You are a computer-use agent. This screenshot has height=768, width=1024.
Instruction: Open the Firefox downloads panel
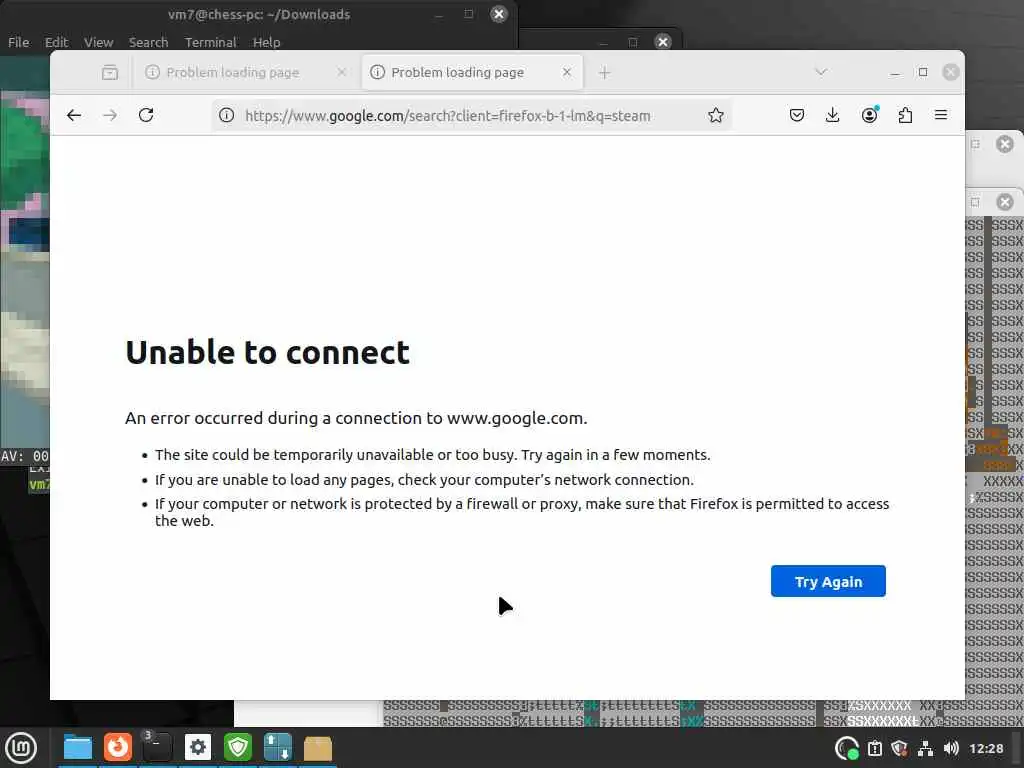[x=833, y=116]
